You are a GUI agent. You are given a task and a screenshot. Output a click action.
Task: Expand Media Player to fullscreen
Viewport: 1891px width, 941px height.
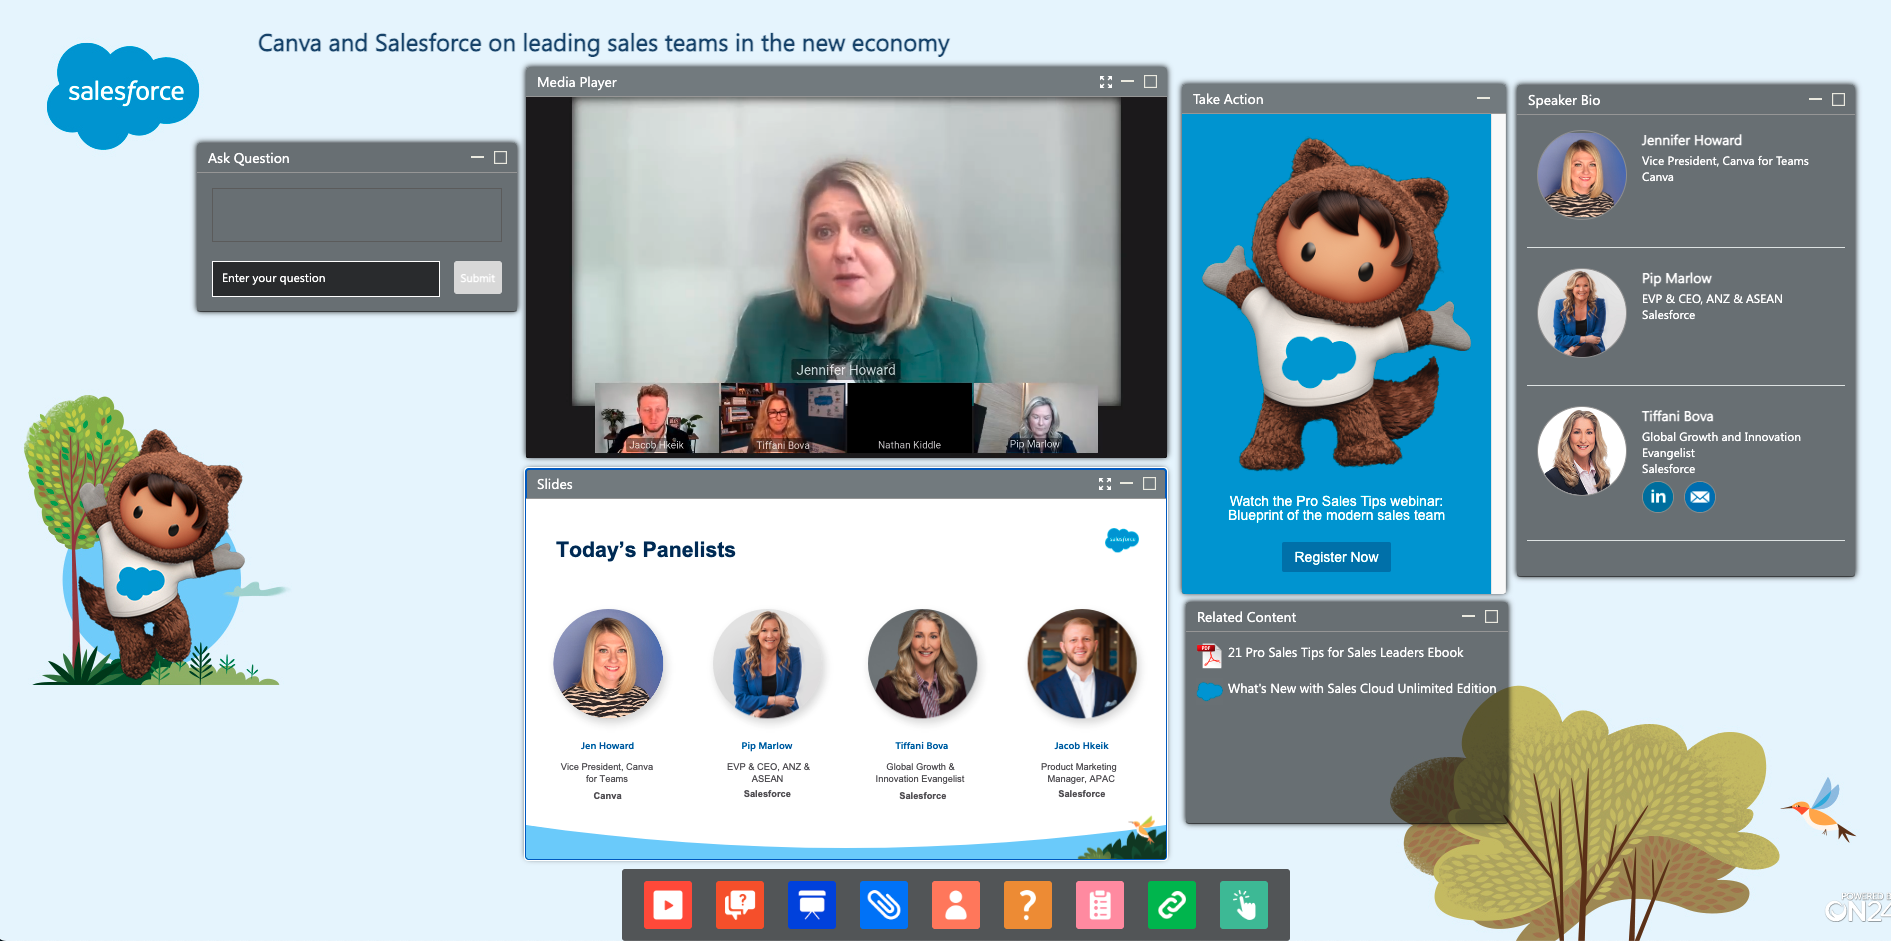(1105, 82)
